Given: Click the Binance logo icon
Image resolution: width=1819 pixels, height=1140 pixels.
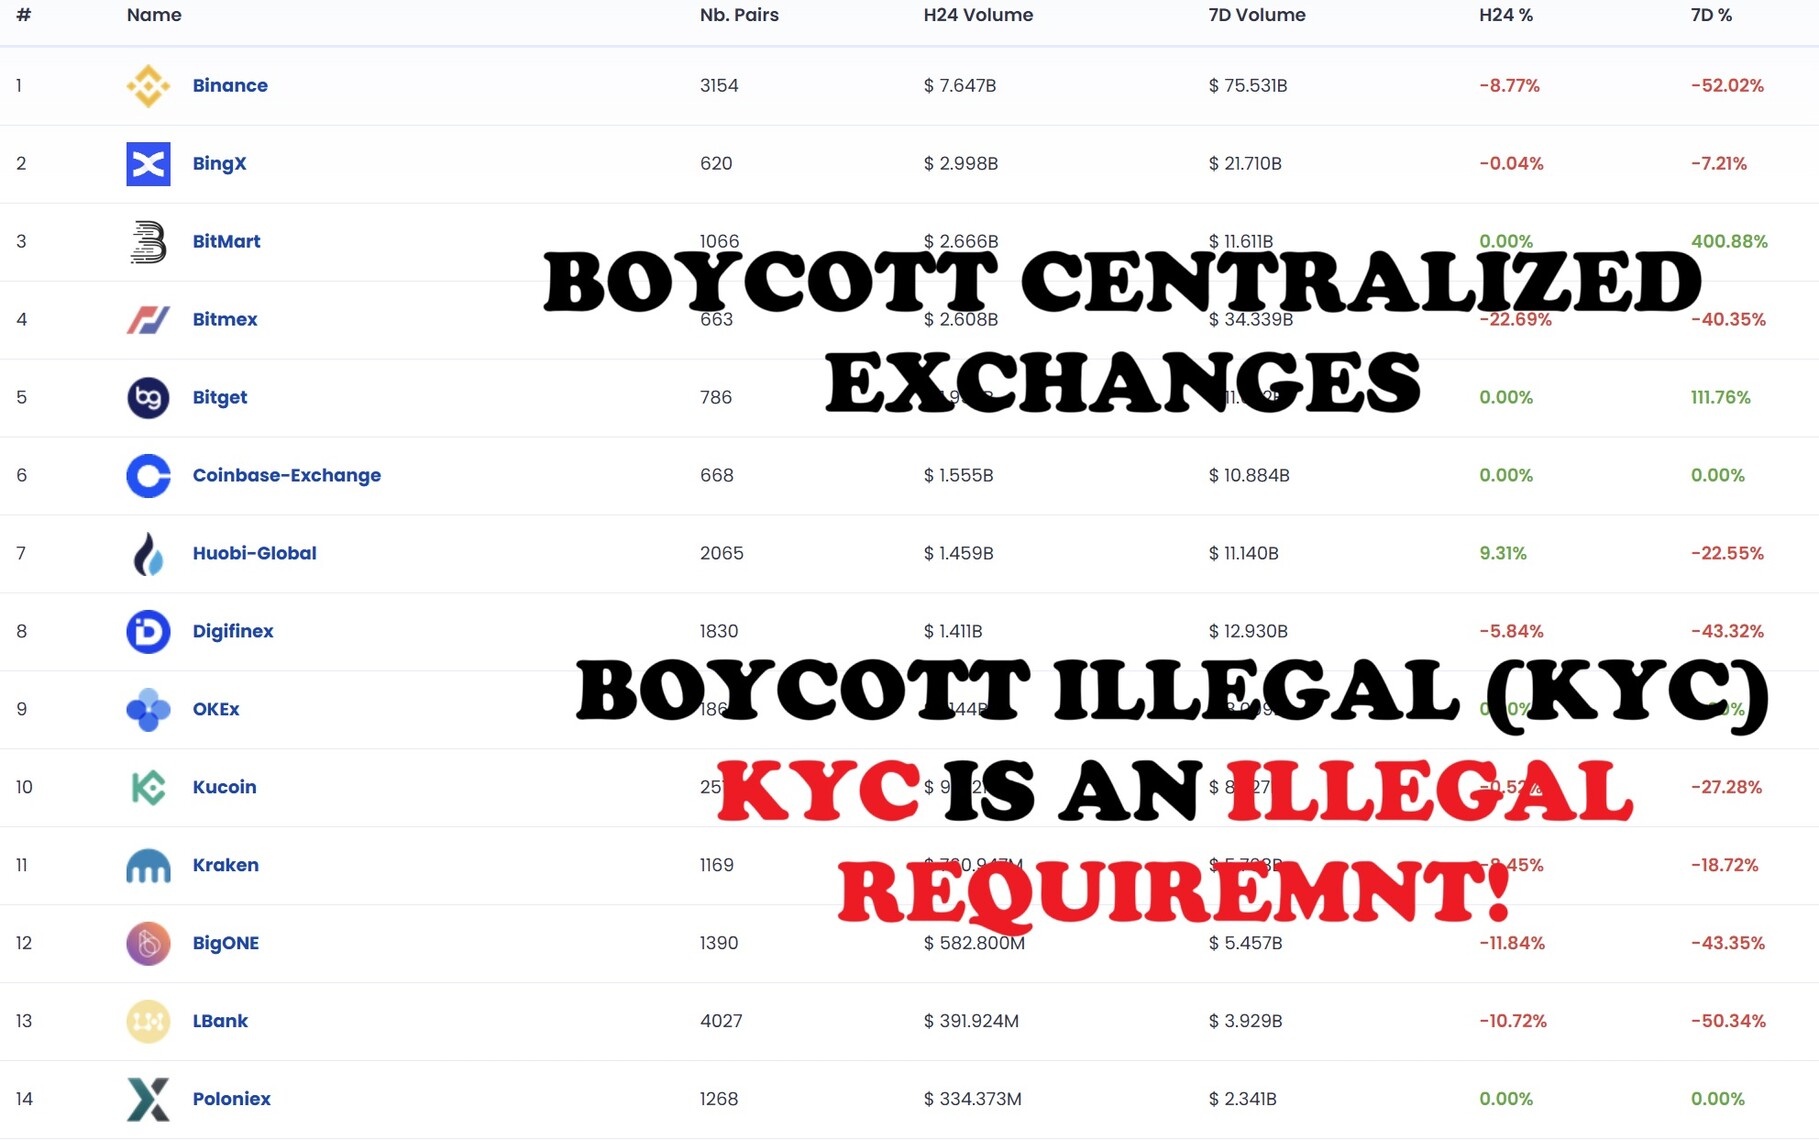Looking at the screenshot, I should (148, 86).
